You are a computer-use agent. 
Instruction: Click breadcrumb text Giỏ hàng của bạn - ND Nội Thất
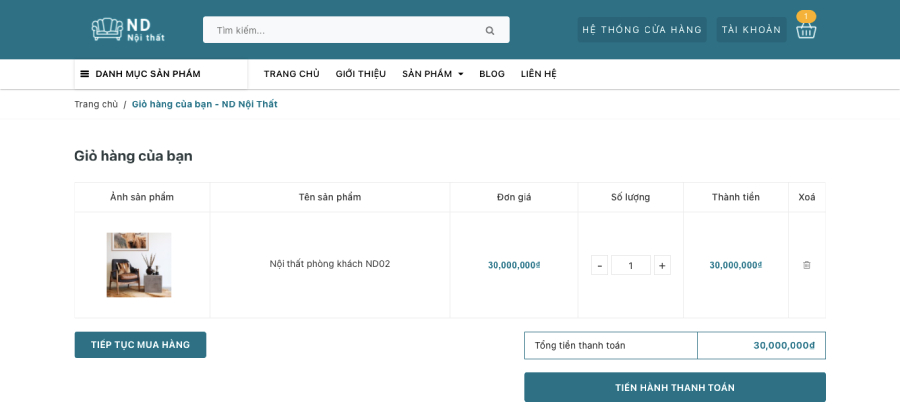[205, 104]
